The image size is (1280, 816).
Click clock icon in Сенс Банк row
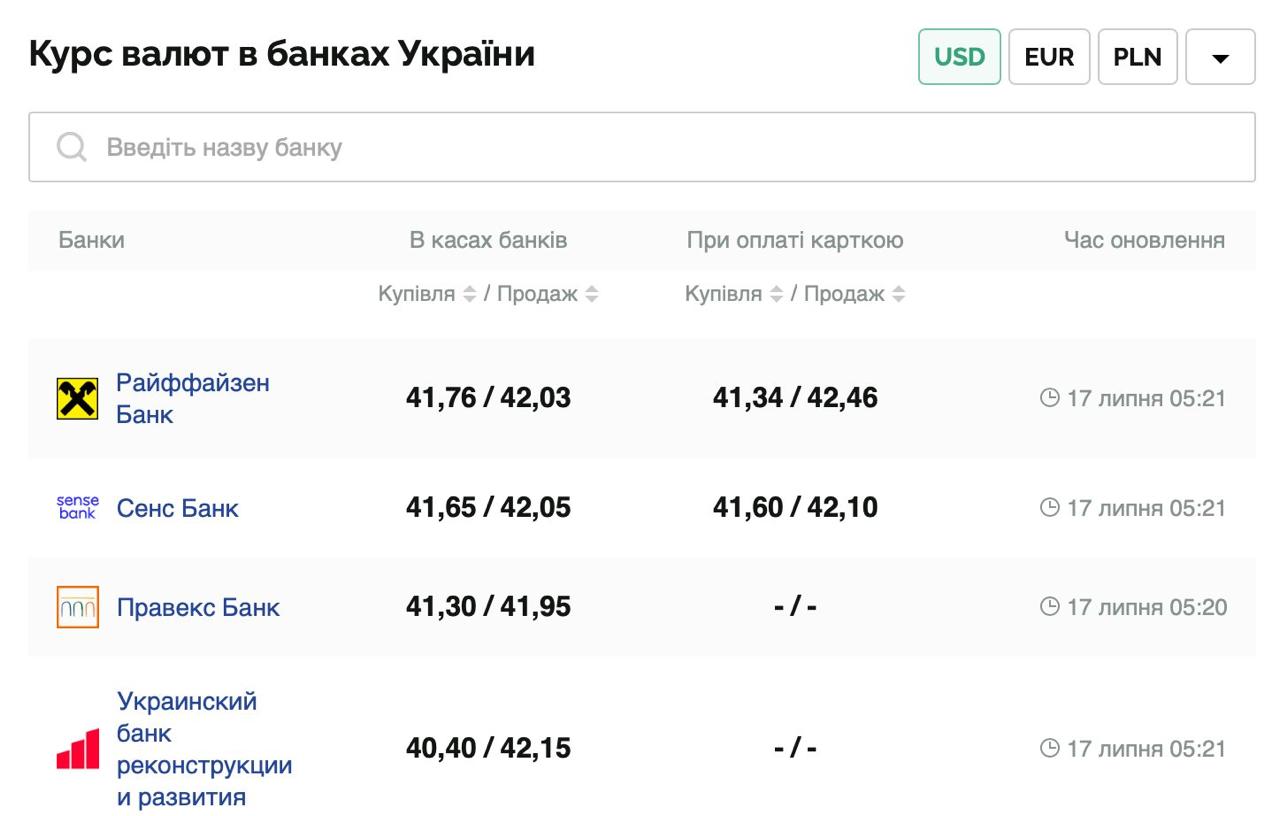point(1049,508)
